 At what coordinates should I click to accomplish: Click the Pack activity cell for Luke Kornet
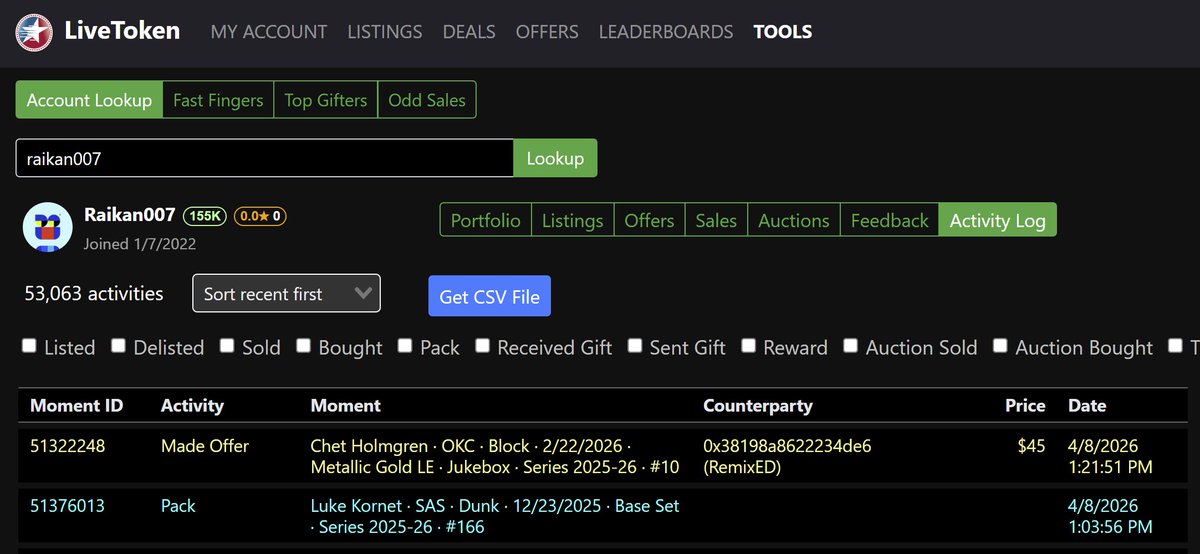click(x=178, y=506)
